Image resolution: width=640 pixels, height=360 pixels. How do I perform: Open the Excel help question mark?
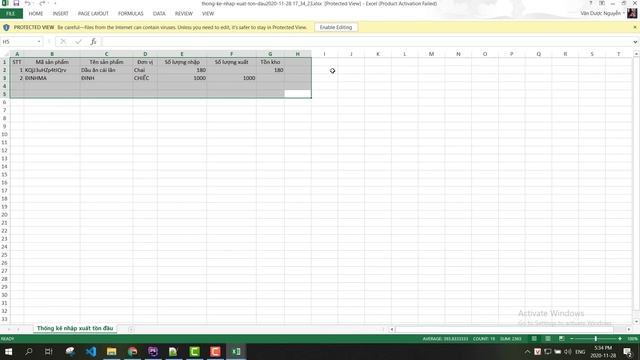pos(591,3)
